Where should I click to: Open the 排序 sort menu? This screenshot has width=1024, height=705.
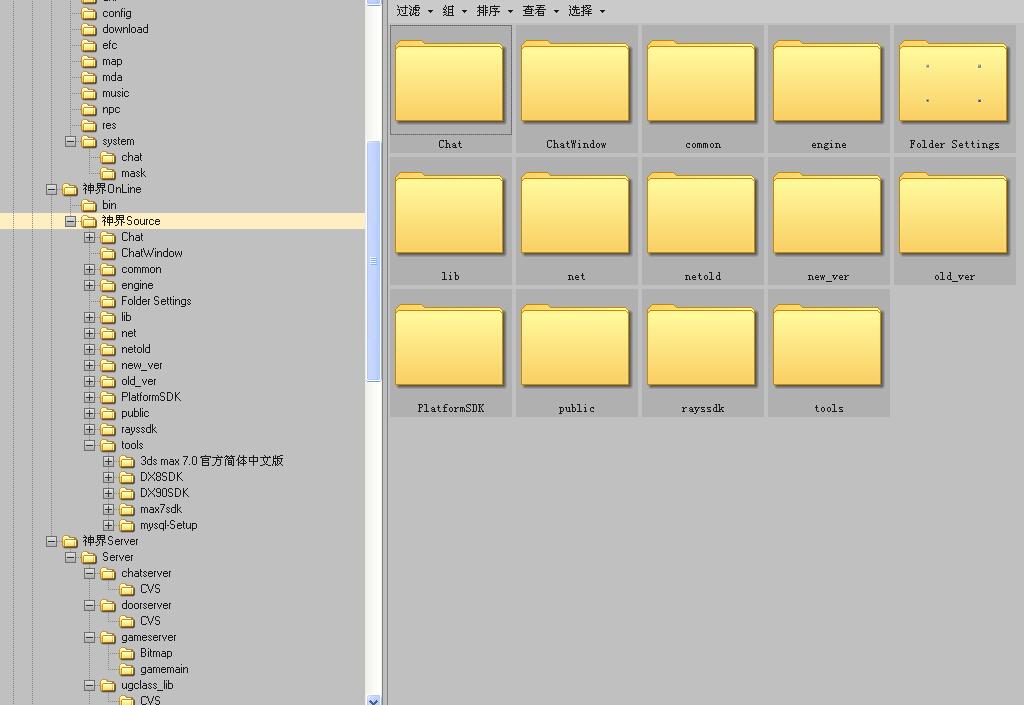click(494, 10)
